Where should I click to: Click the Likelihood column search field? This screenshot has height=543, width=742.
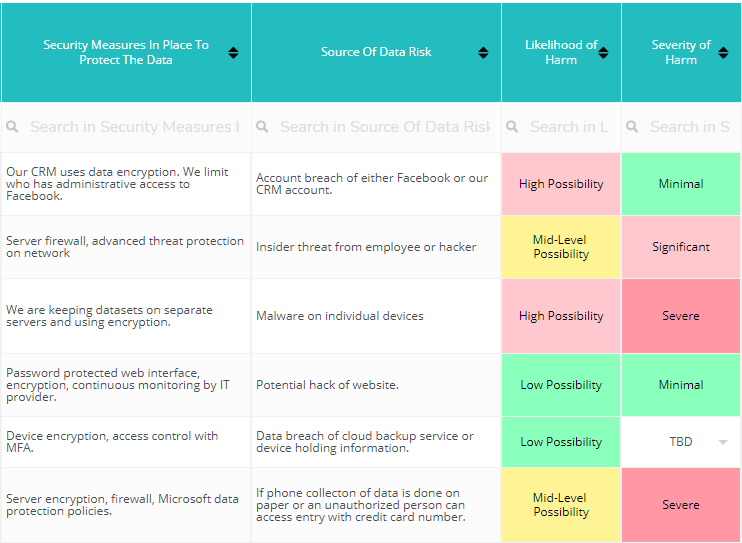(569, 127)
